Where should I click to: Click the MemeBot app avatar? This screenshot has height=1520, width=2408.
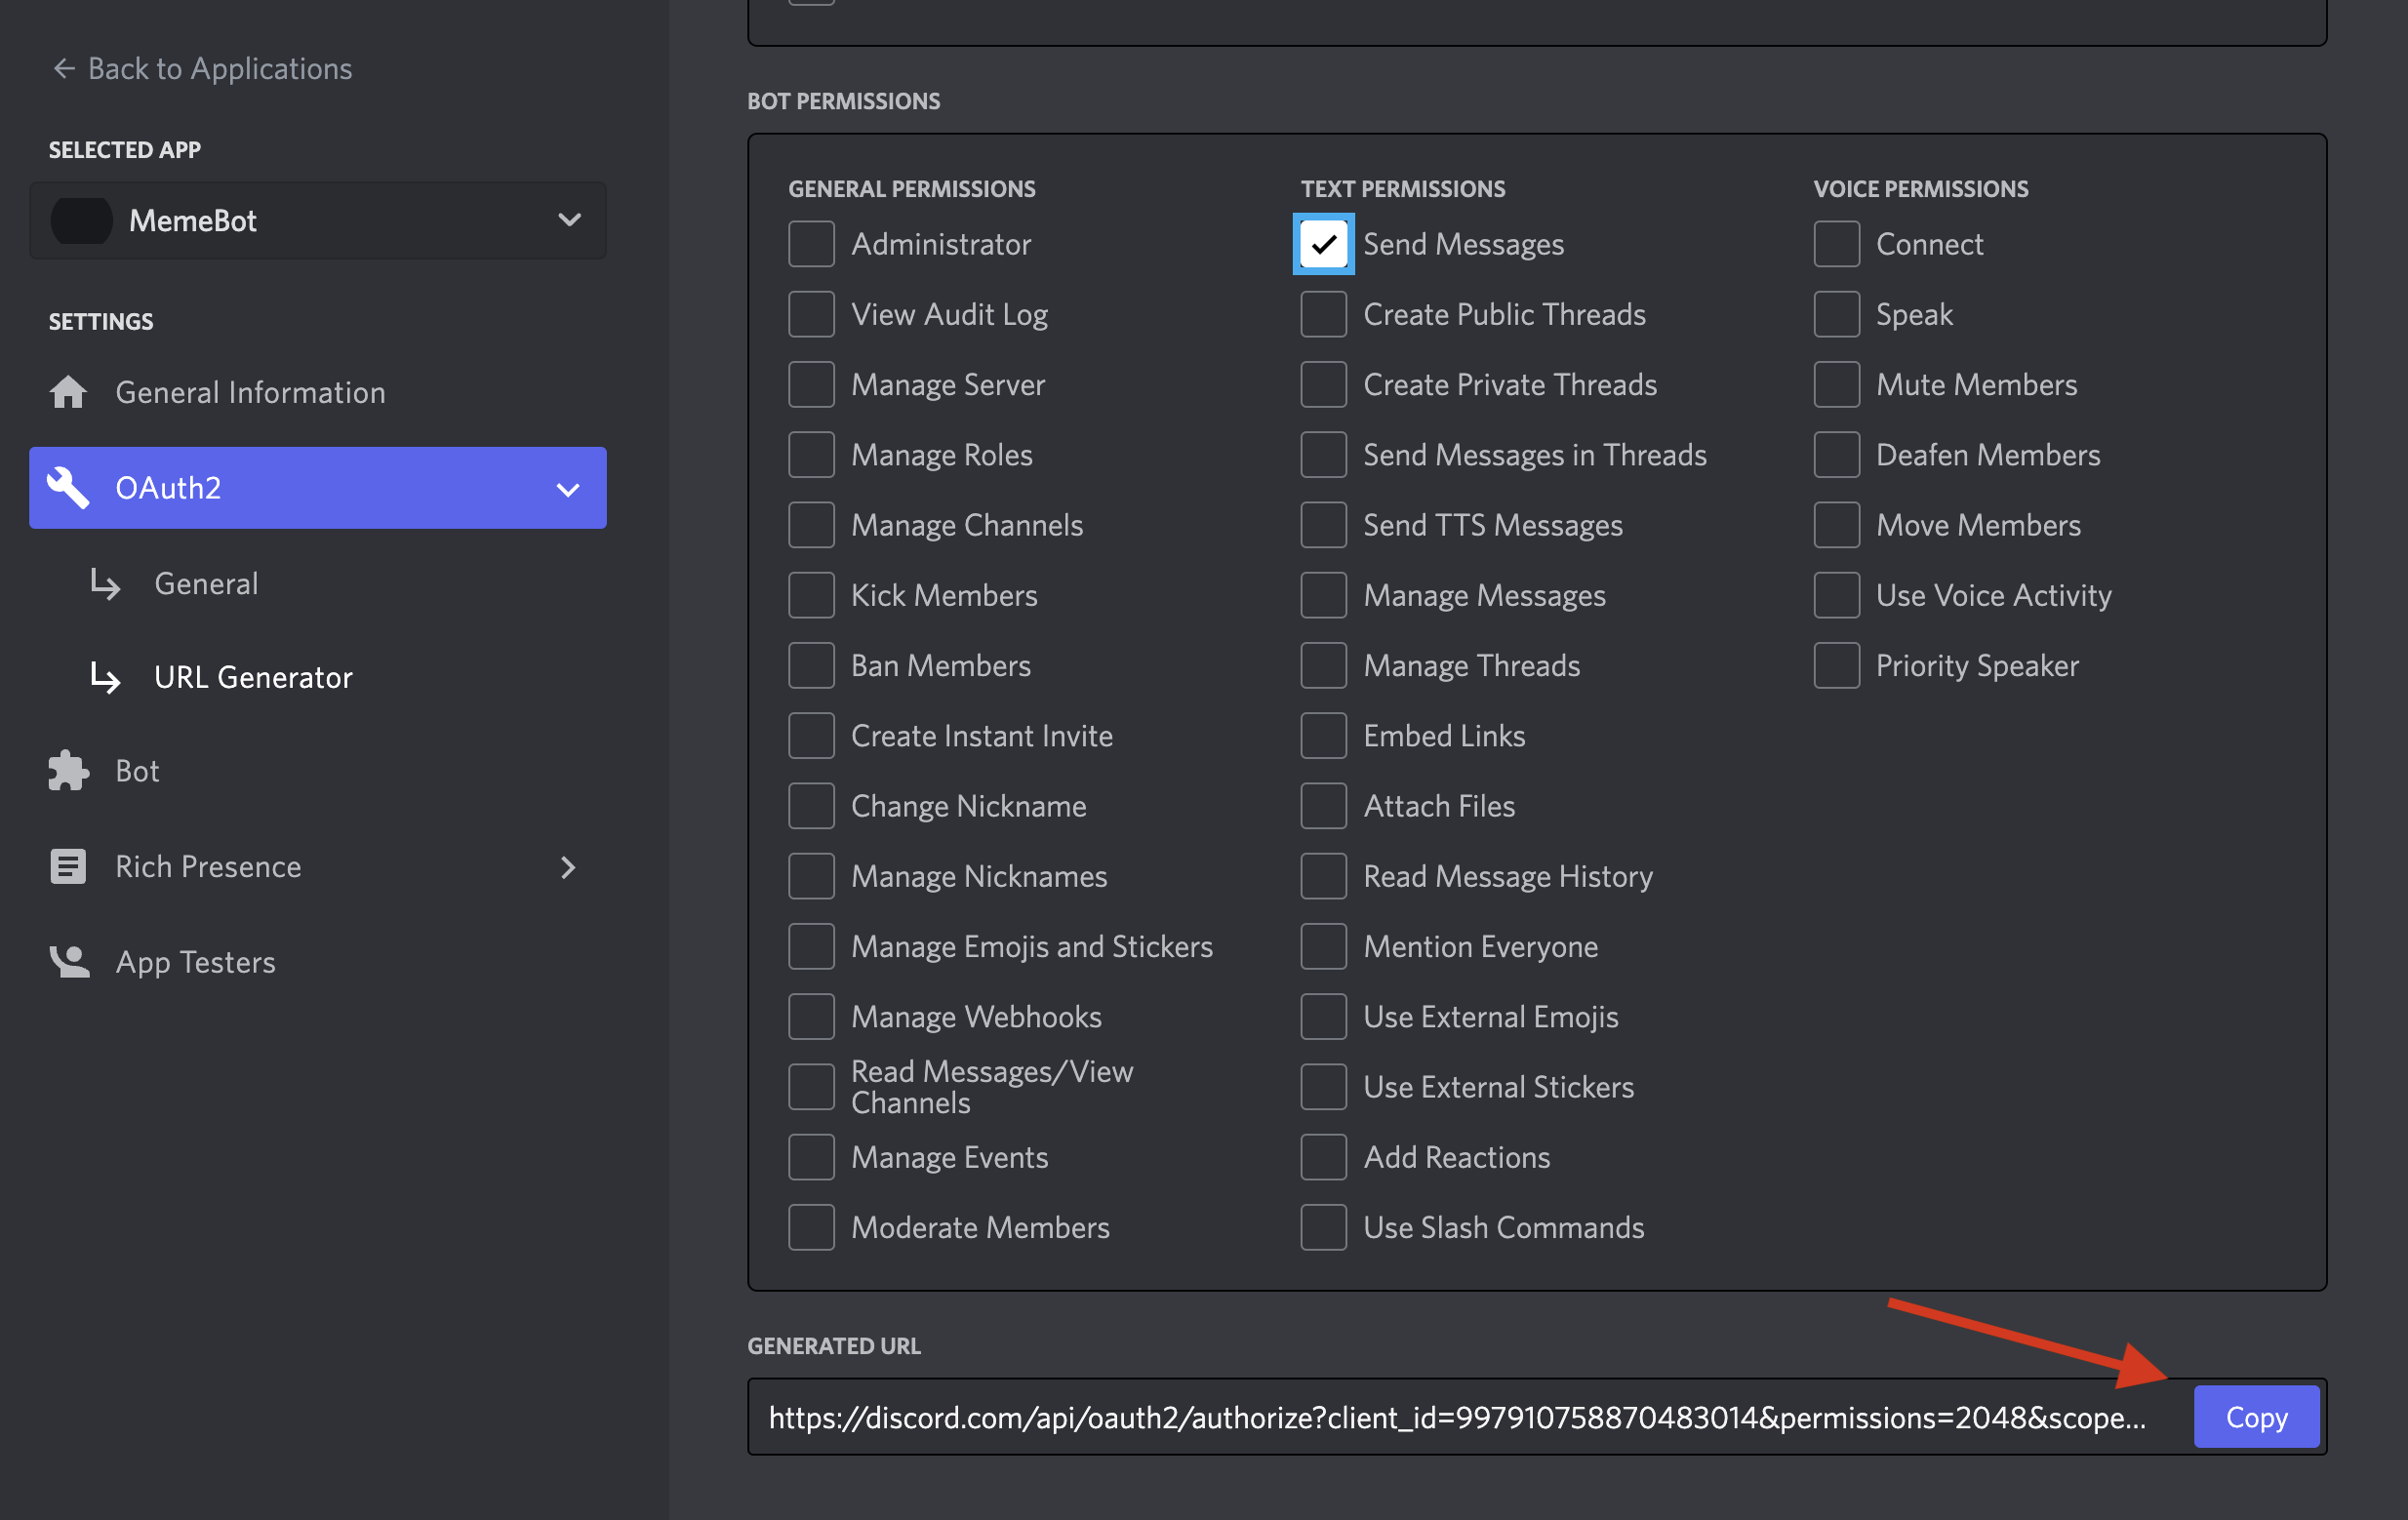(x=82, y=221)
